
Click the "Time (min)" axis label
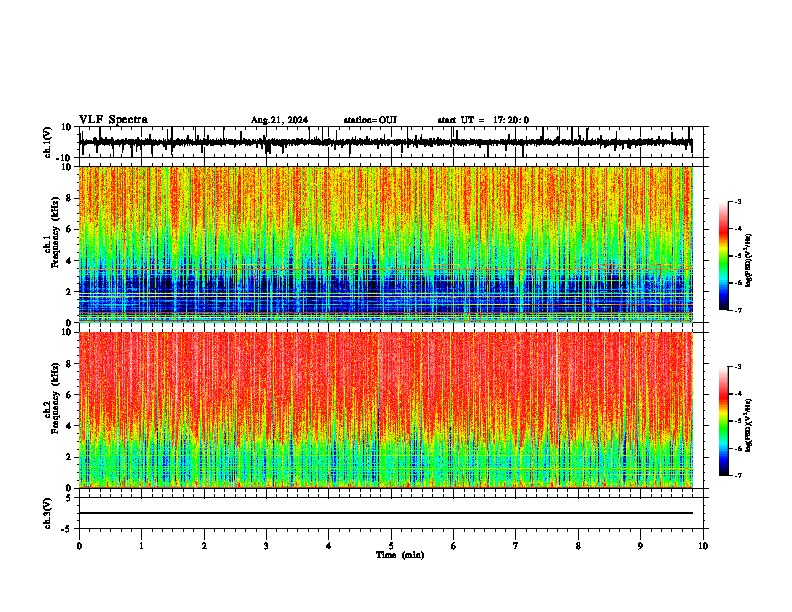point(400,555)
